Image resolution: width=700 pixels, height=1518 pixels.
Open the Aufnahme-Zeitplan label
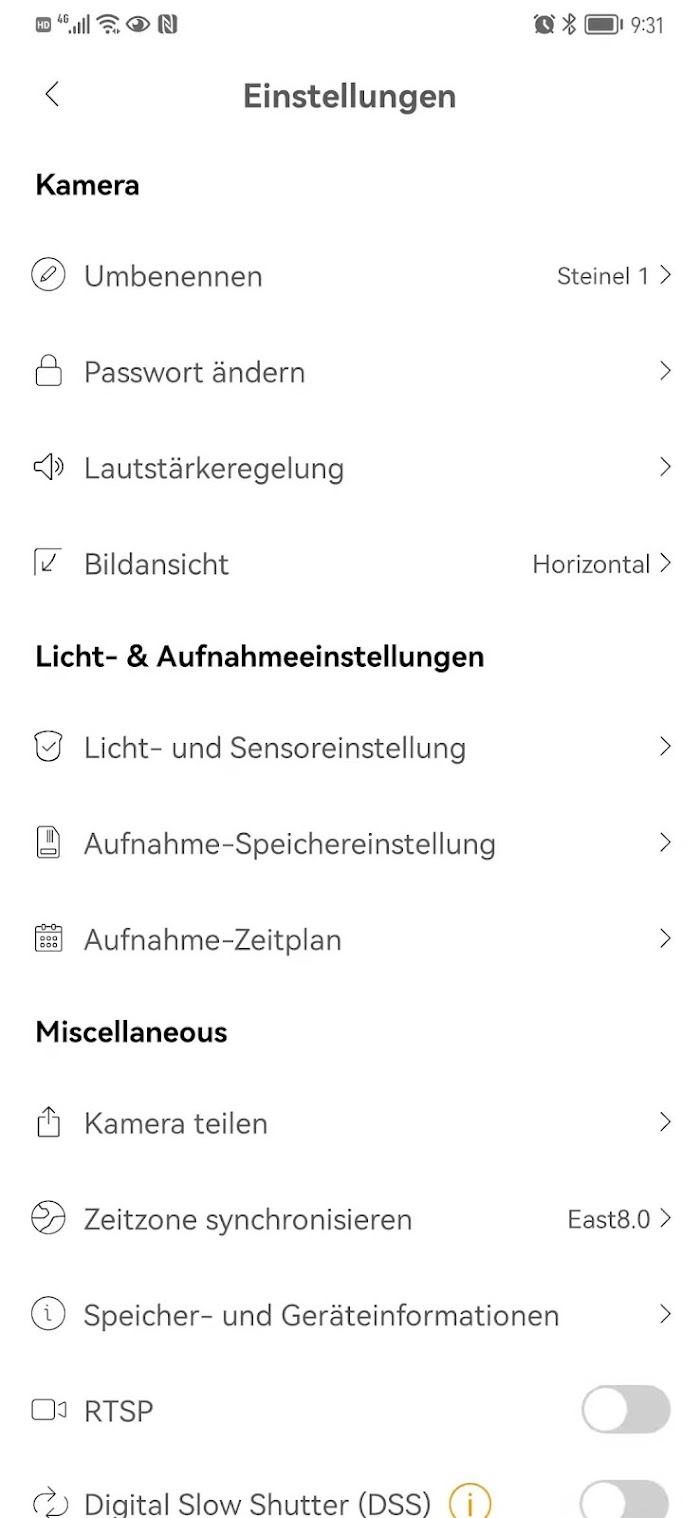coord(213,940)
